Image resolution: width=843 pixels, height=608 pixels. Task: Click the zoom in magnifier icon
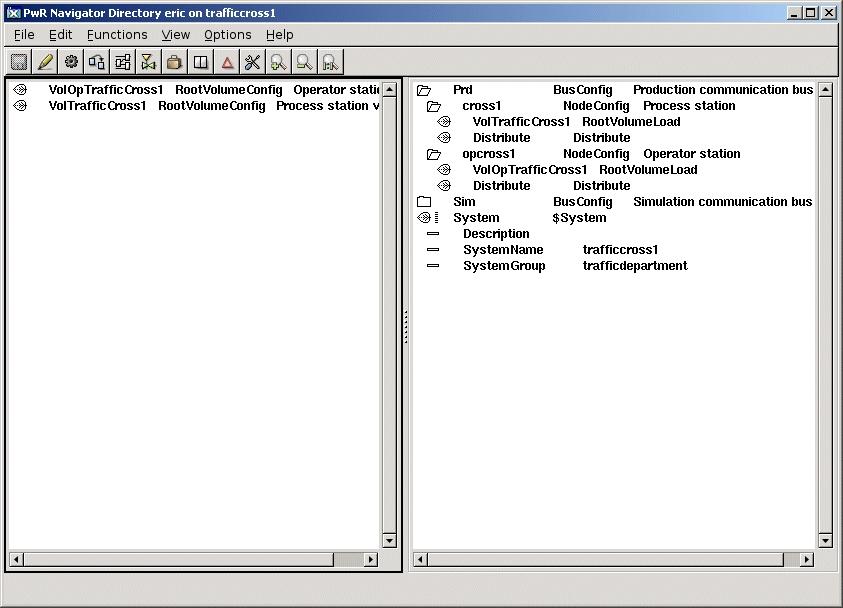[x=278, y=62]
